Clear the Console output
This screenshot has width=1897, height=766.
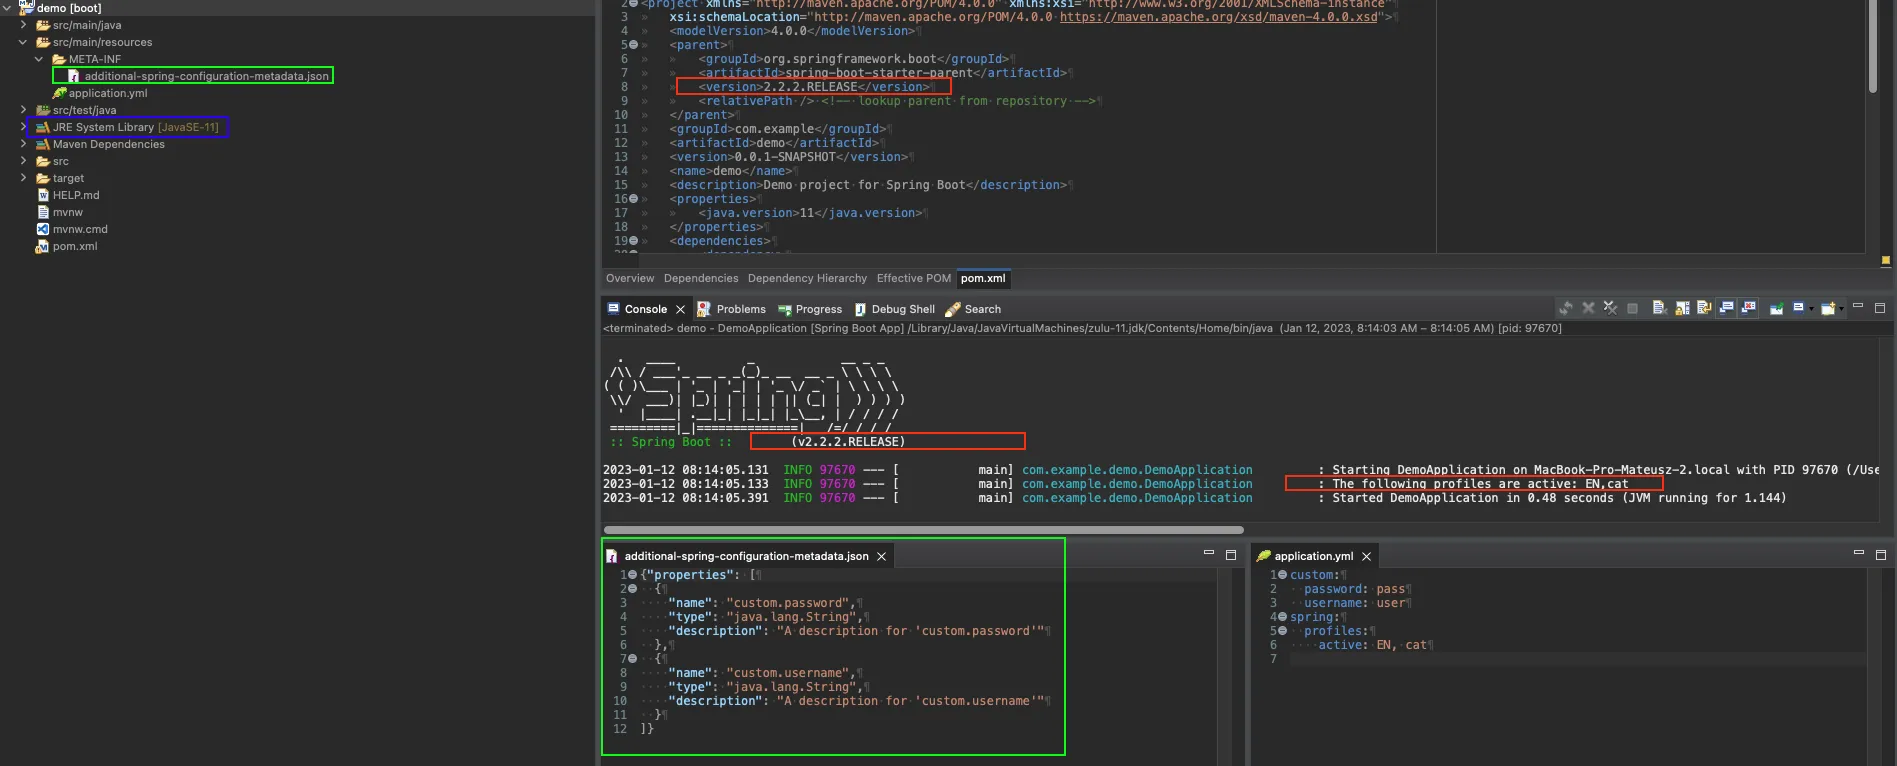pos(1659,308)
